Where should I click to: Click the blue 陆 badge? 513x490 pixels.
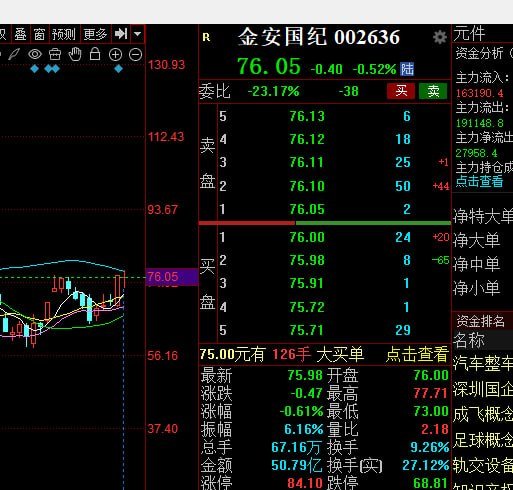coord(407,69)
